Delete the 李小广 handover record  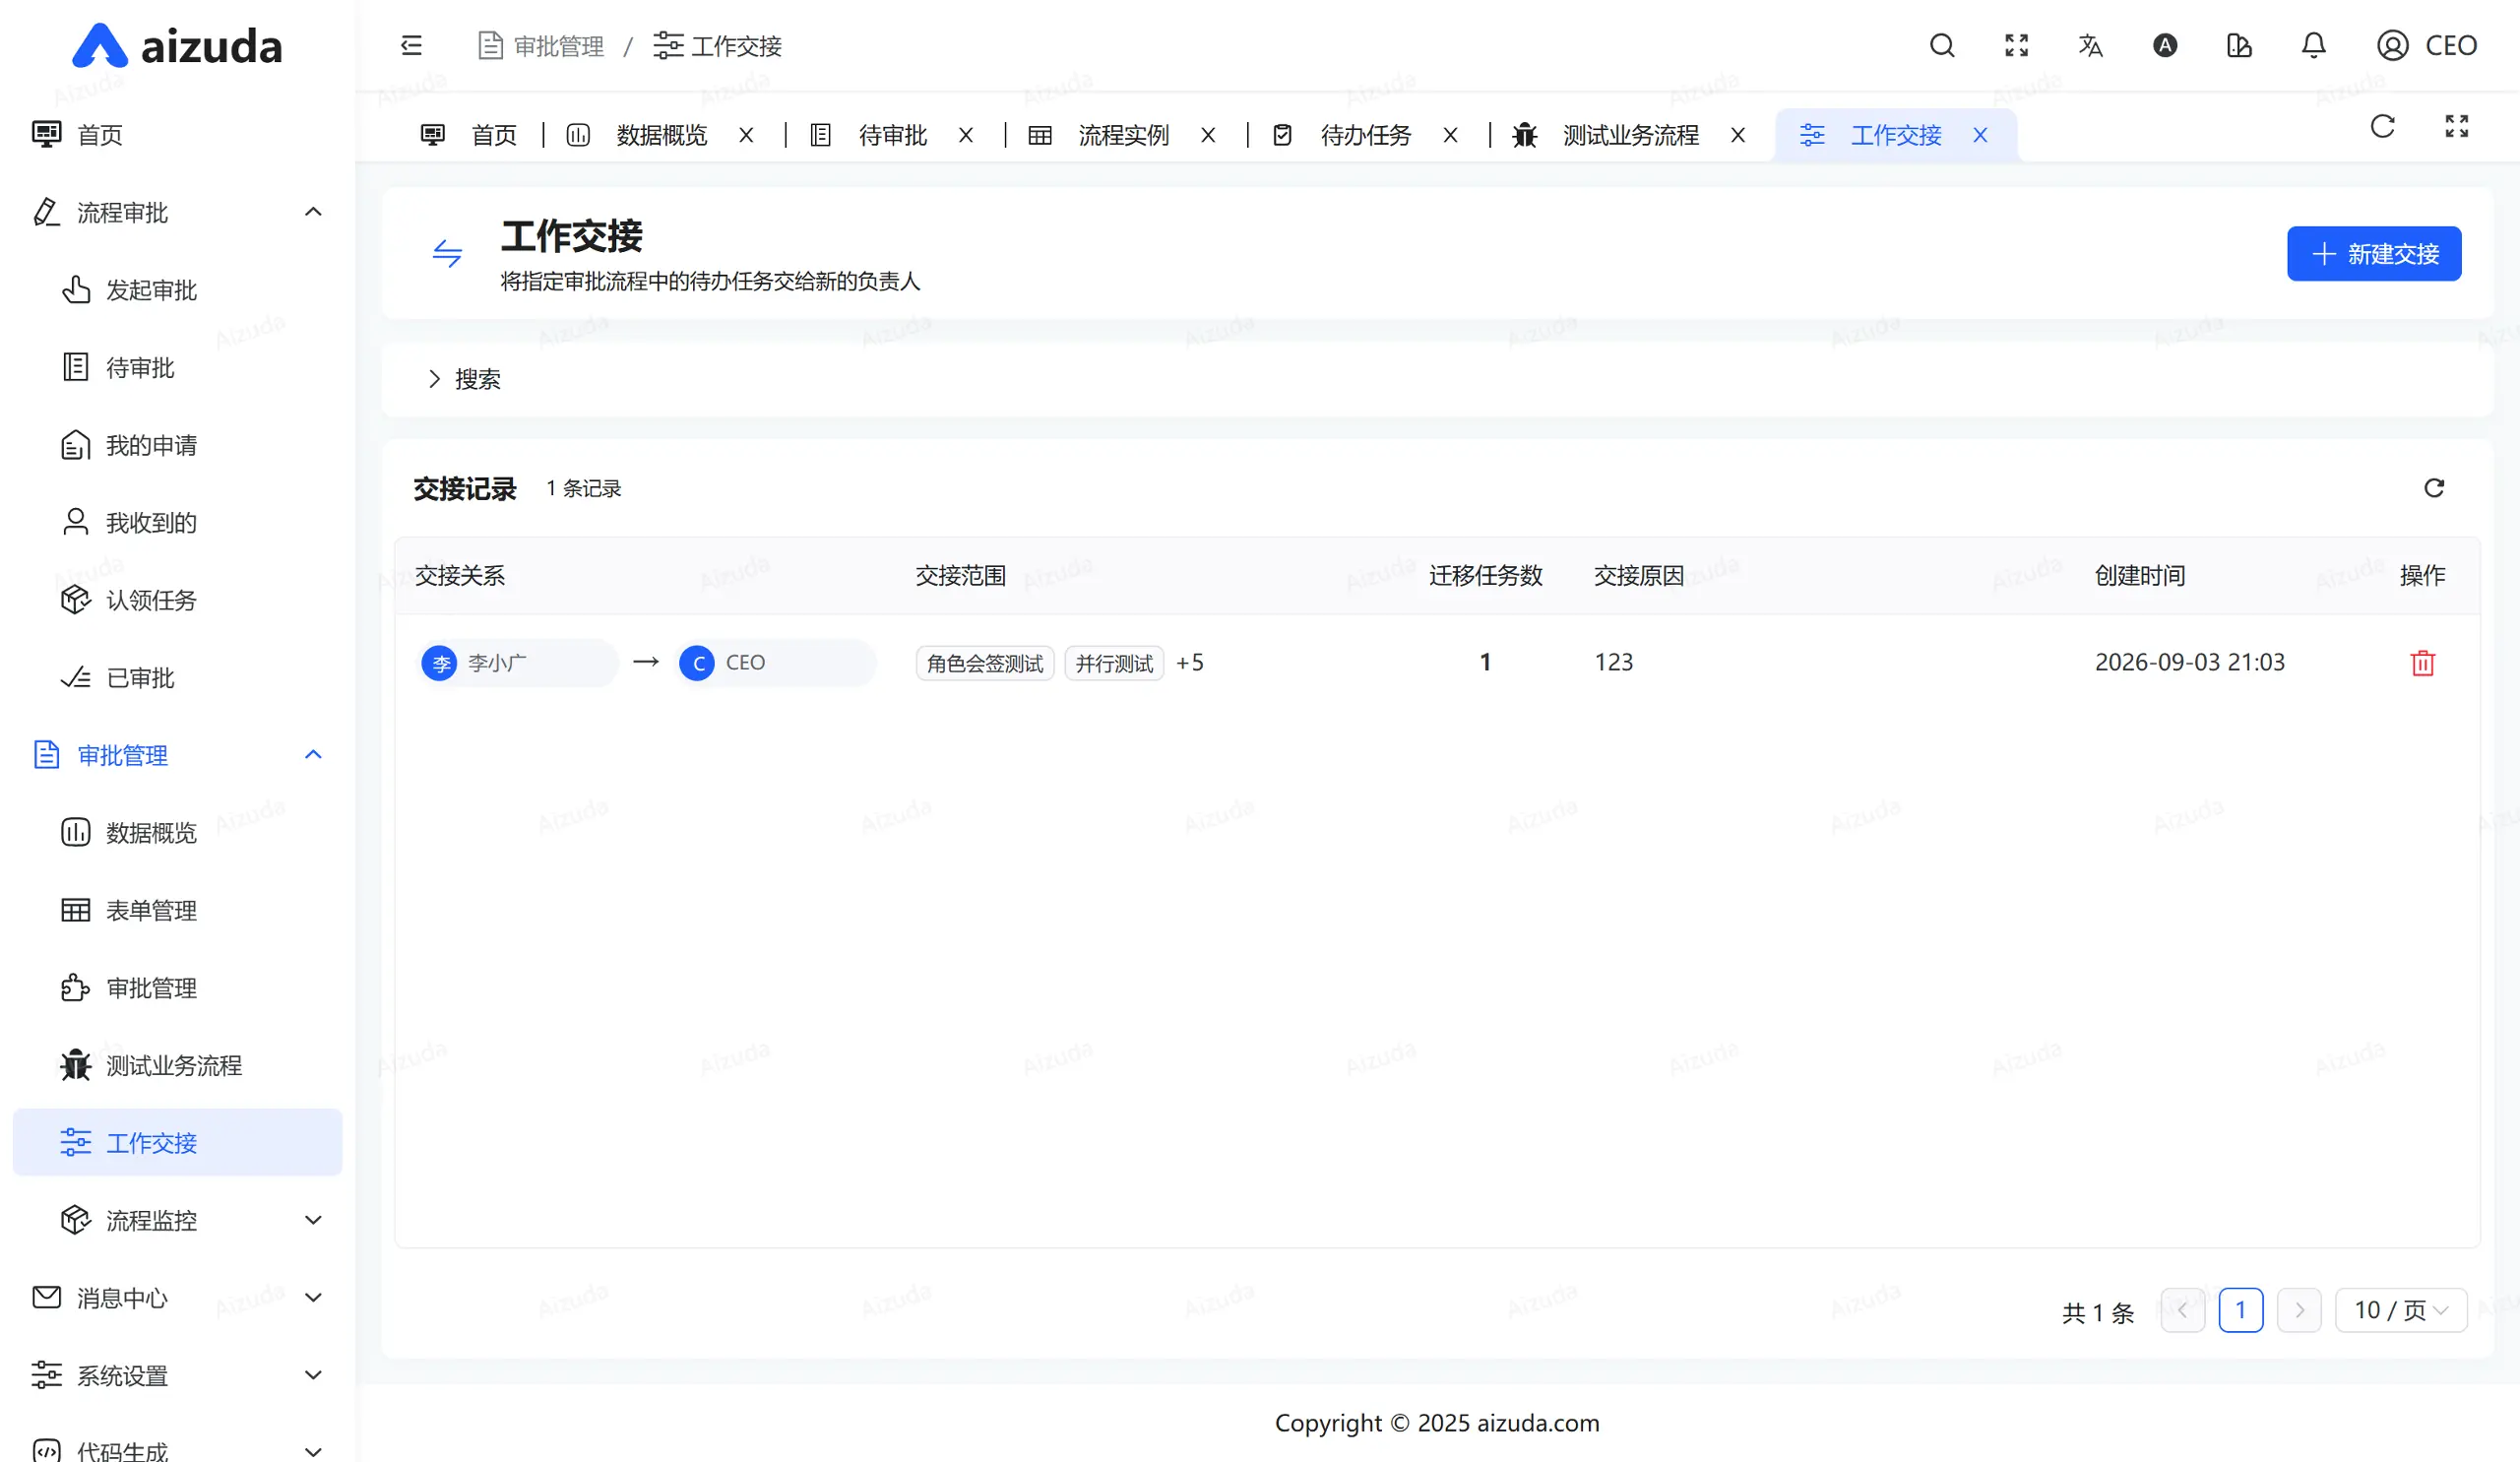[x=2422, y=663]
